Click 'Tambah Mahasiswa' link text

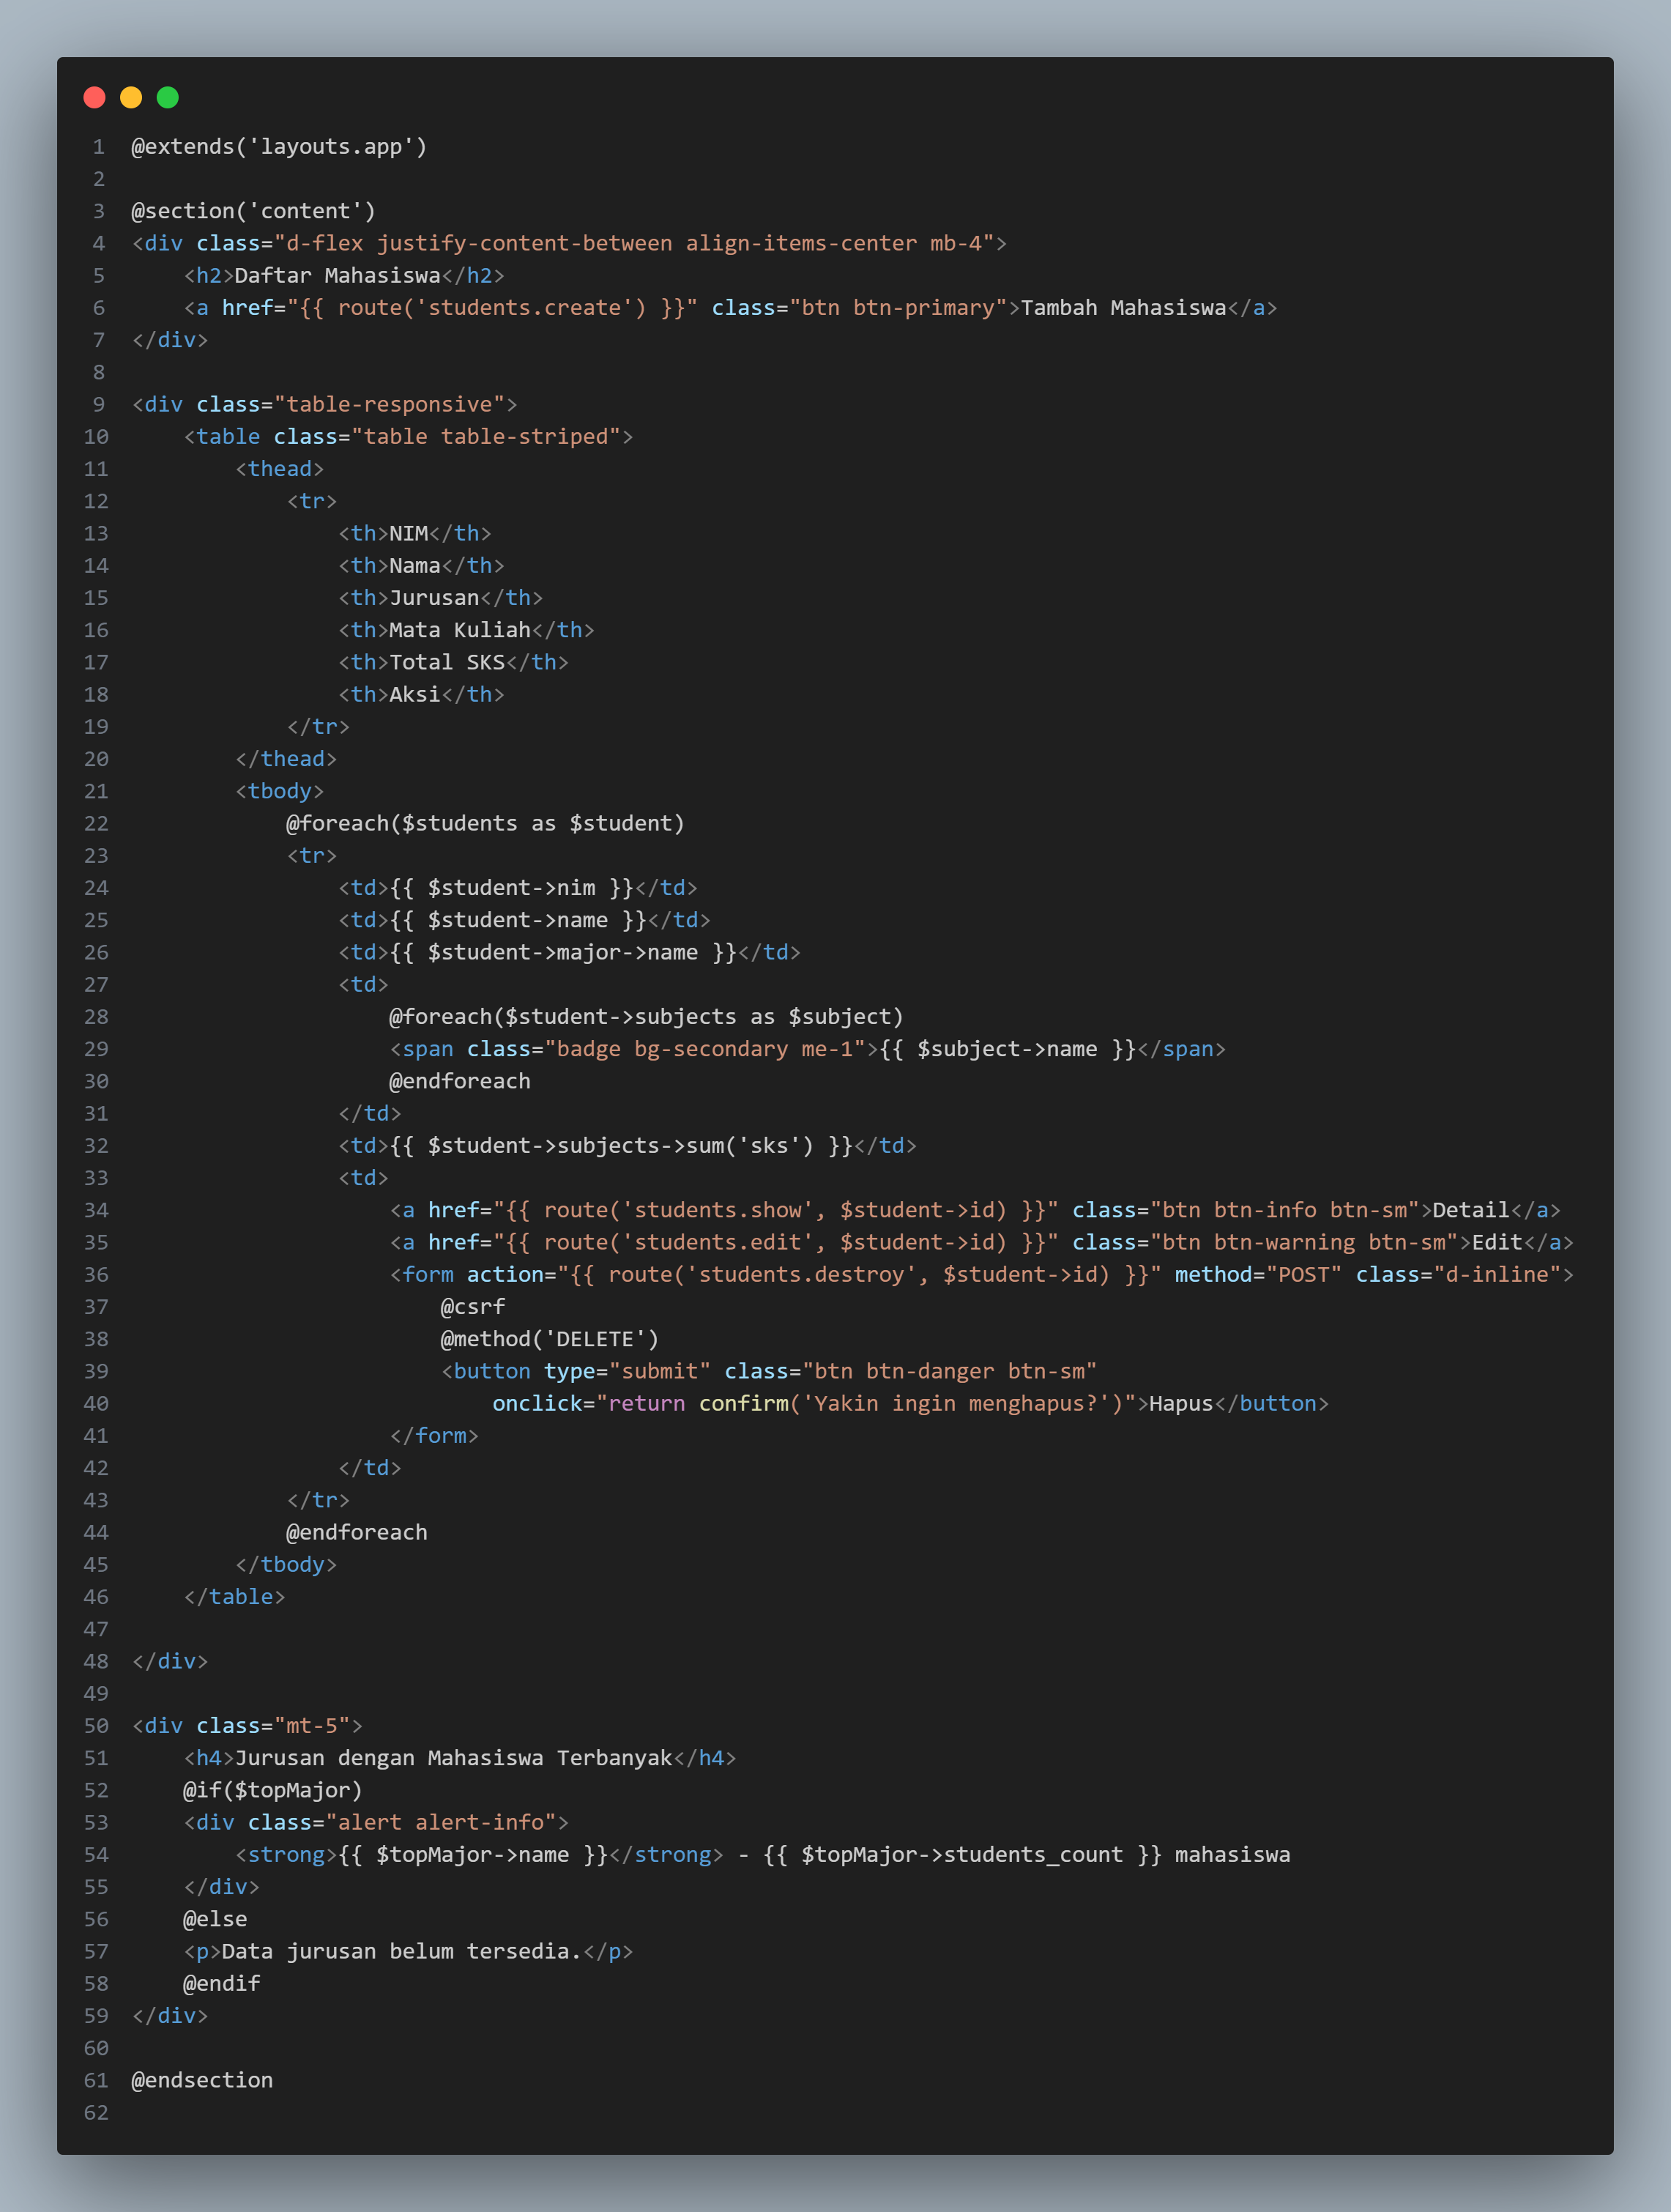point(1123,308)
